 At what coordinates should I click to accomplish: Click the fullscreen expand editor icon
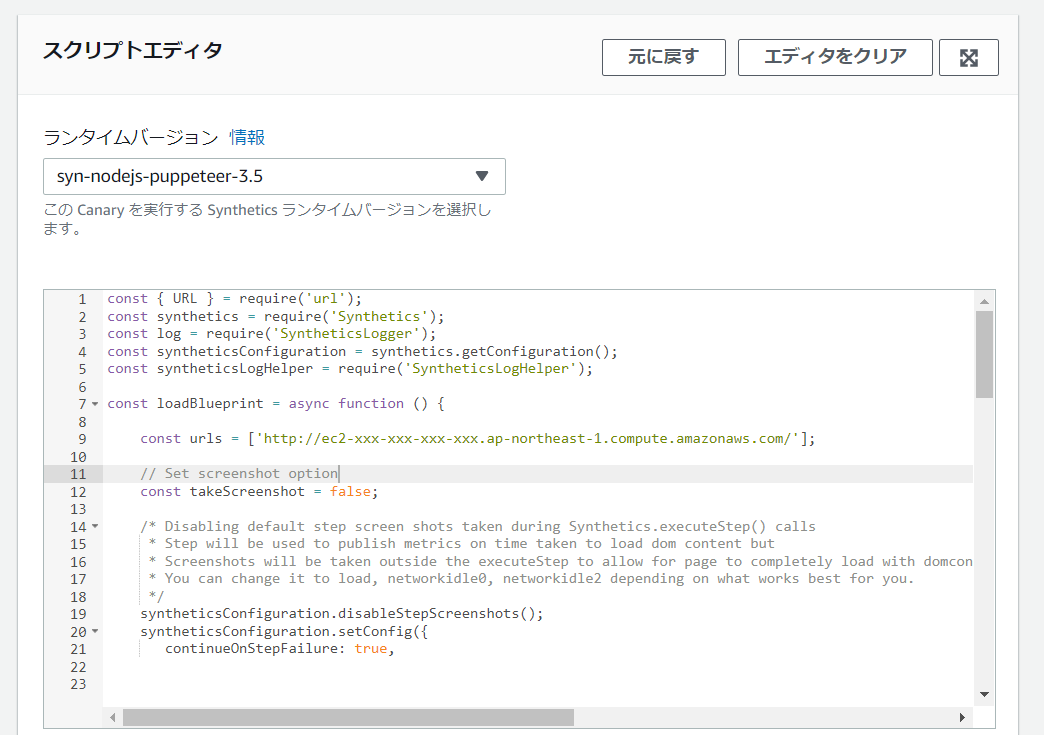968,57
